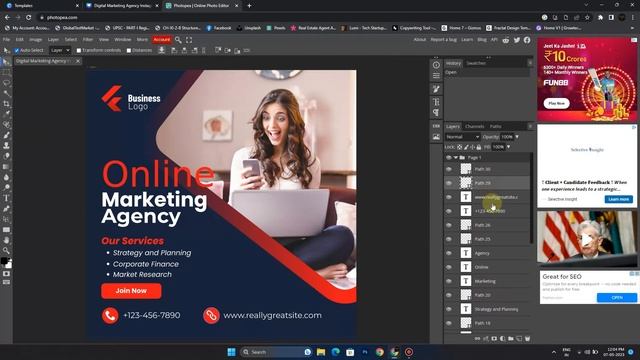Open the Window menu
640x360 pixels.
(122, 40)
